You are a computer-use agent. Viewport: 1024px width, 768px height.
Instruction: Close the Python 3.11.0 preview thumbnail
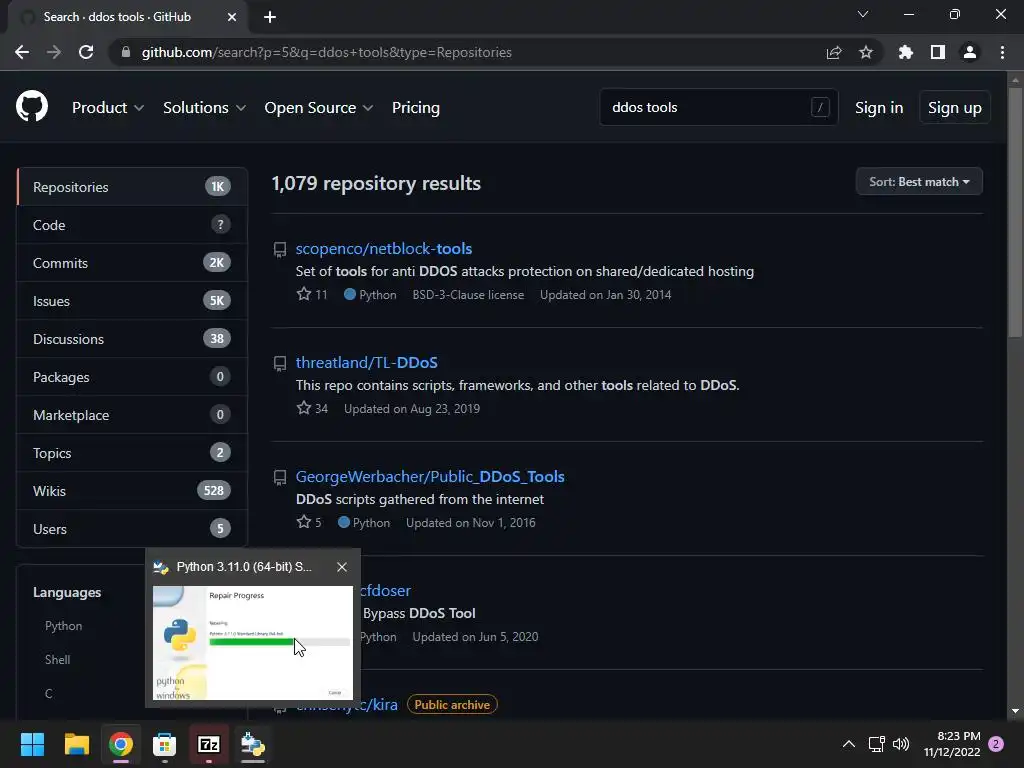(x=342, y=567)
